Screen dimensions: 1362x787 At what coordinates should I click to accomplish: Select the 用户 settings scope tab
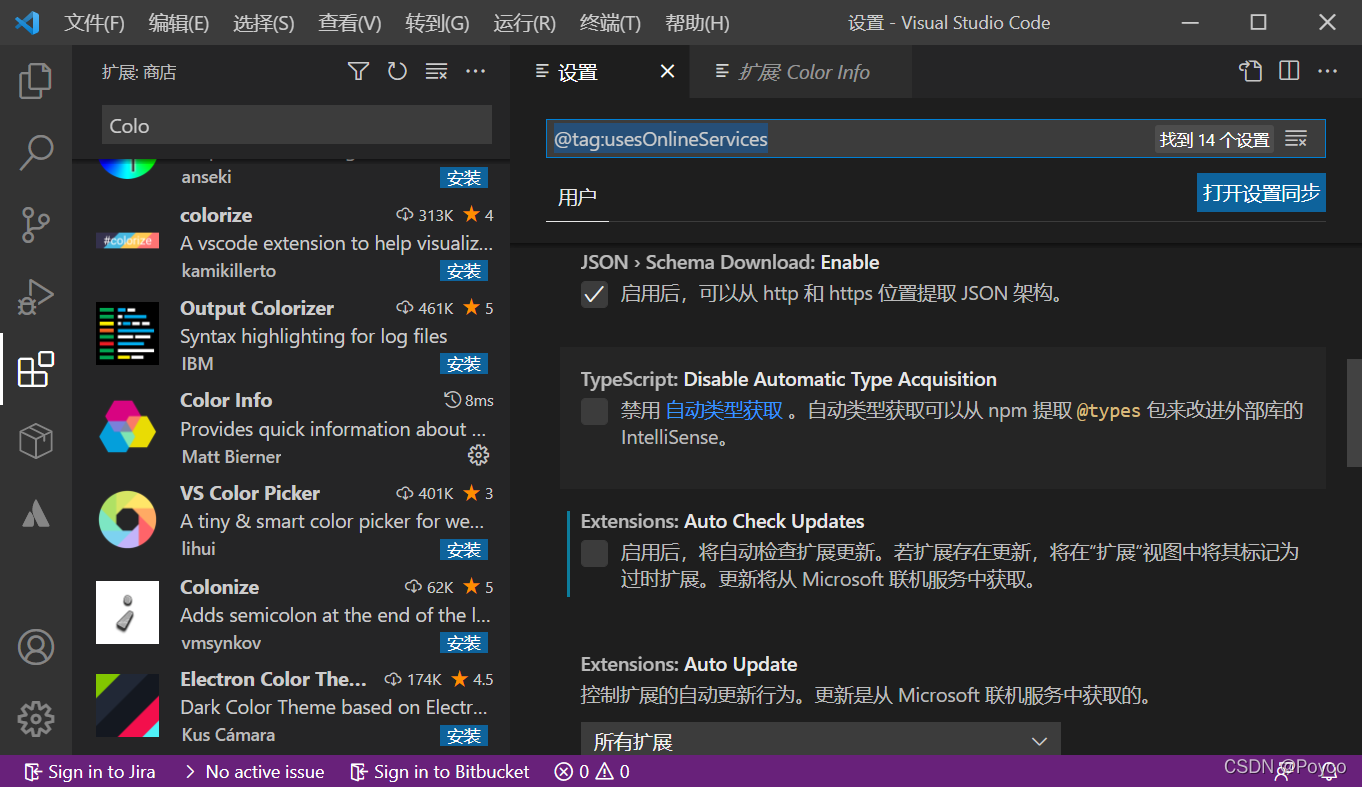577,197
